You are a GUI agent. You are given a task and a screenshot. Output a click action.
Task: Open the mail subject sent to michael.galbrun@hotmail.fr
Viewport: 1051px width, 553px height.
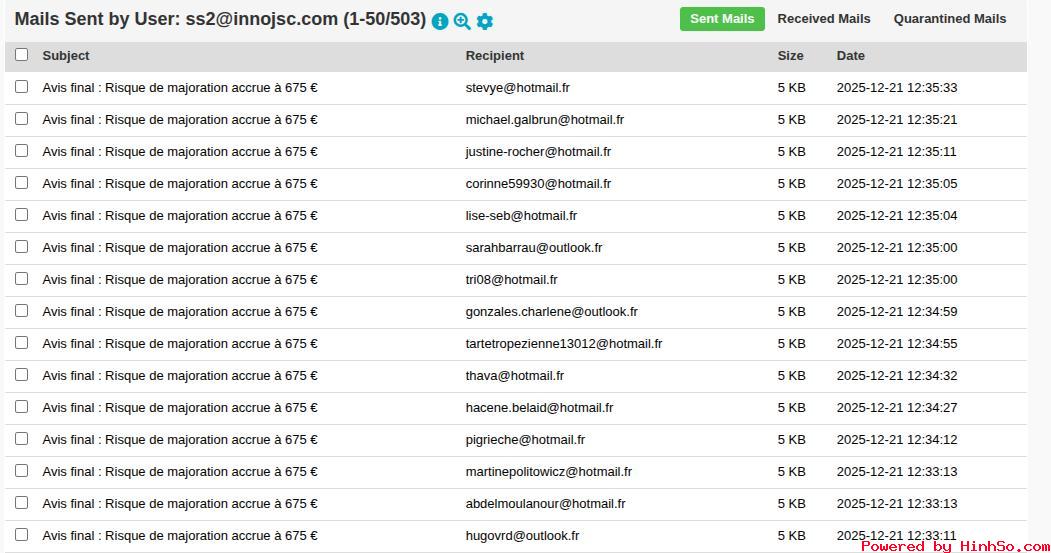click(180, 120)
